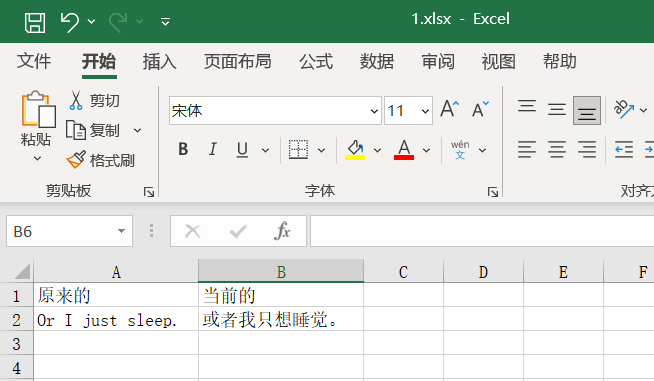This screenshot has width=654, height=381.
Task: Open the 剪贴板 dialog launcher
Action: tap(149, 192)
